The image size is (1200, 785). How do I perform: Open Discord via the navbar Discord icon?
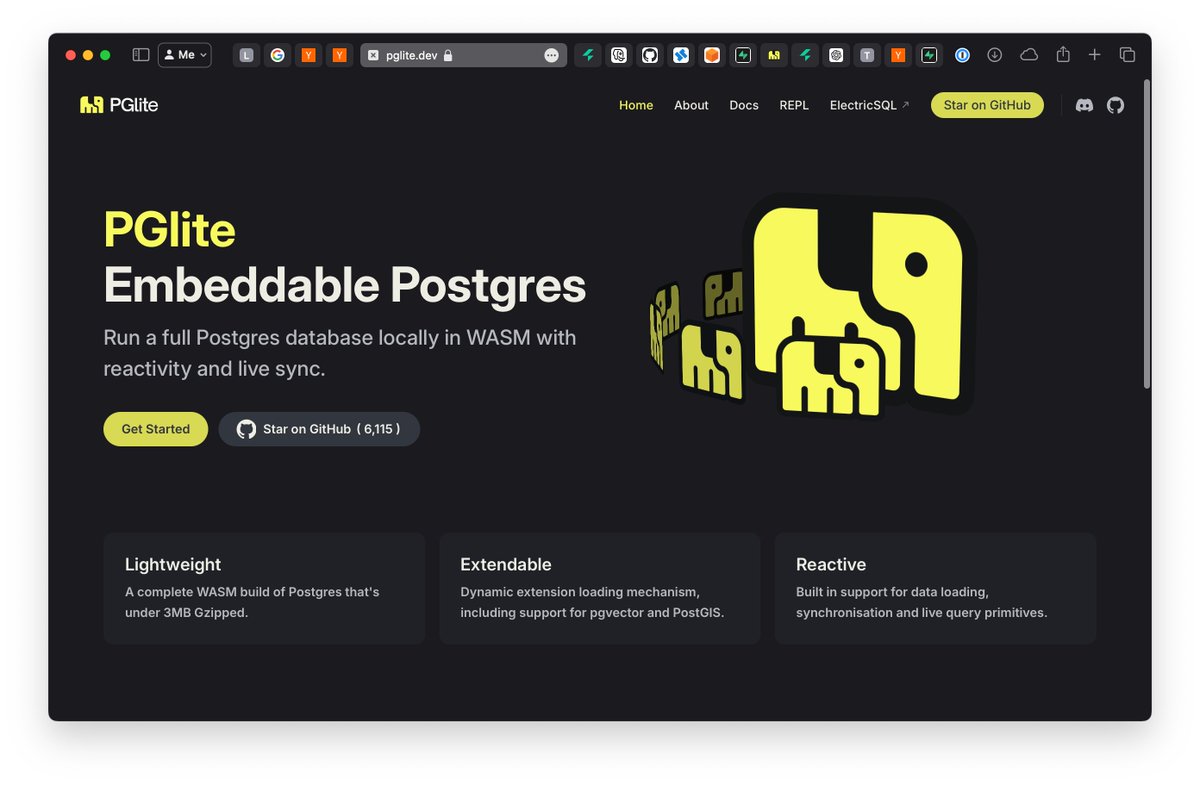coord(1084,105)
